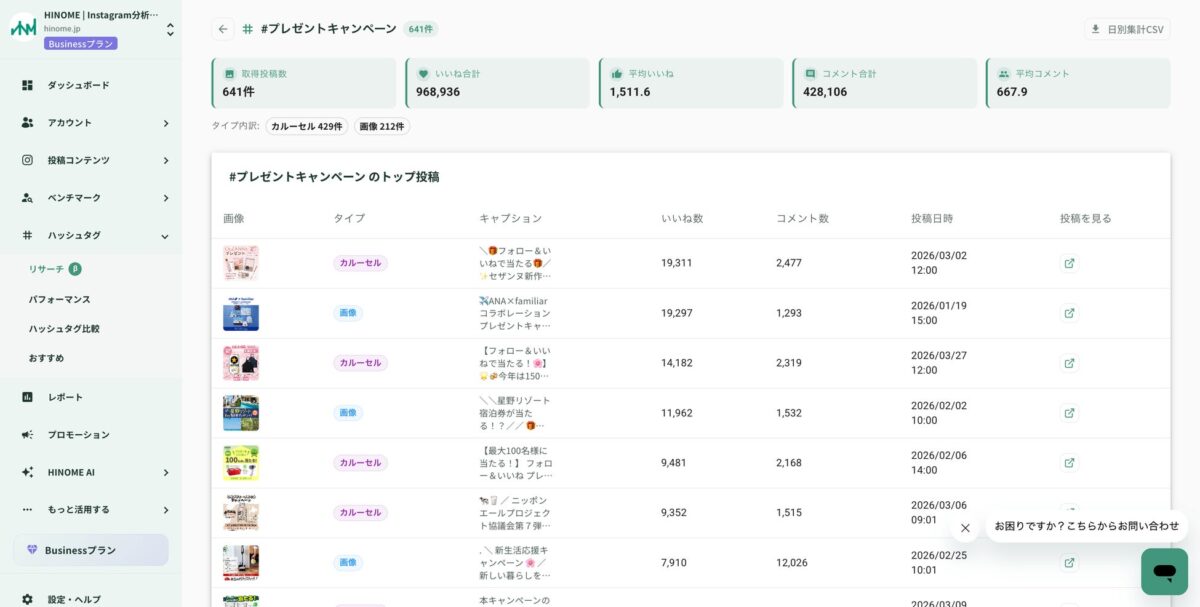The height and width of the screenshot is (607, 1200).
Task: Collapse the ハッシュタグ sidebar section
Action: (166, 234)
